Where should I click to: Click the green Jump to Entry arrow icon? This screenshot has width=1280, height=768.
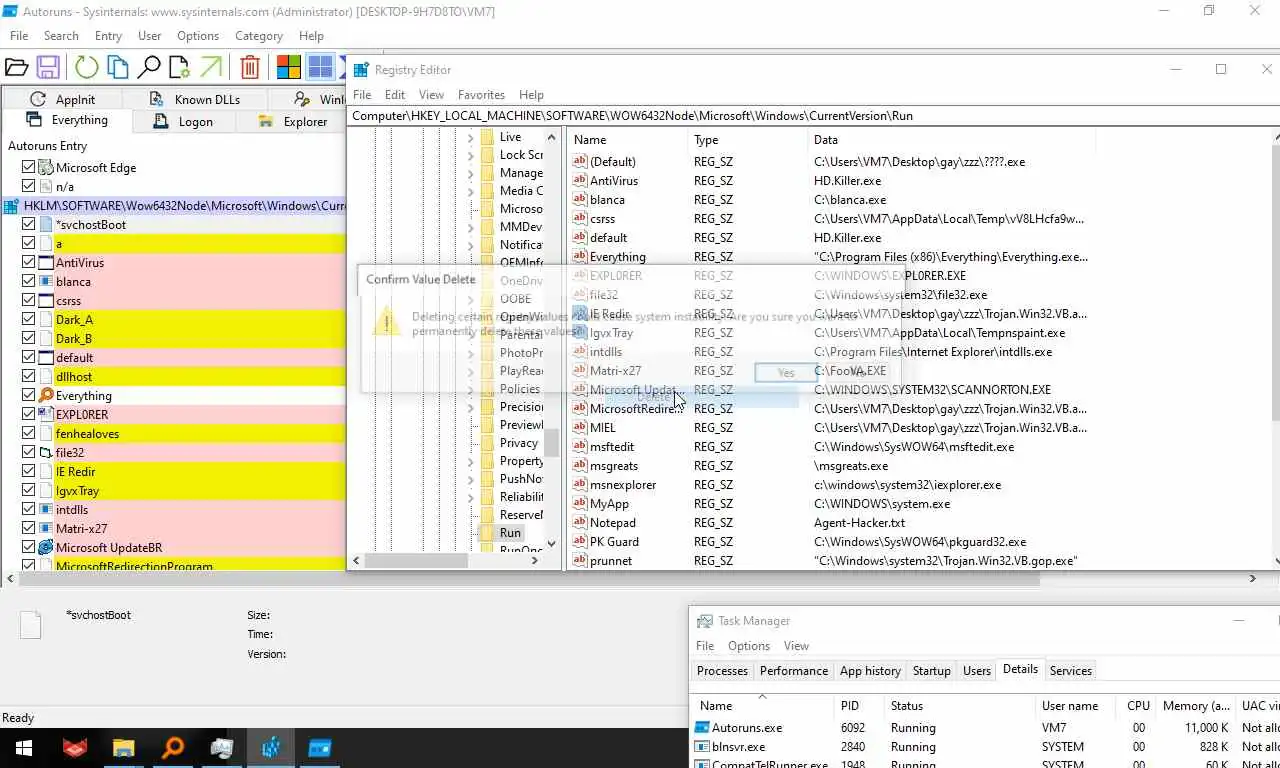coord(211,68)
